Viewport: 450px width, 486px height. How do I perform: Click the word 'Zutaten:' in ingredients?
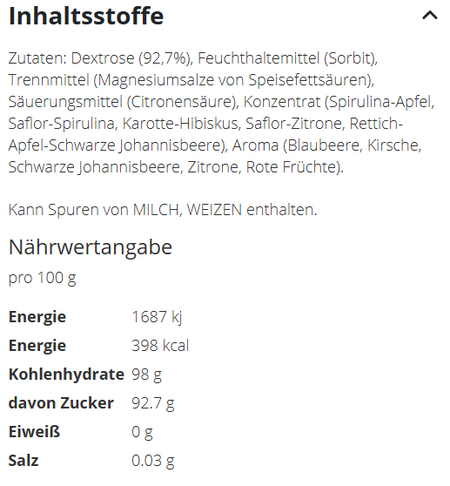(x=38, y=58)
